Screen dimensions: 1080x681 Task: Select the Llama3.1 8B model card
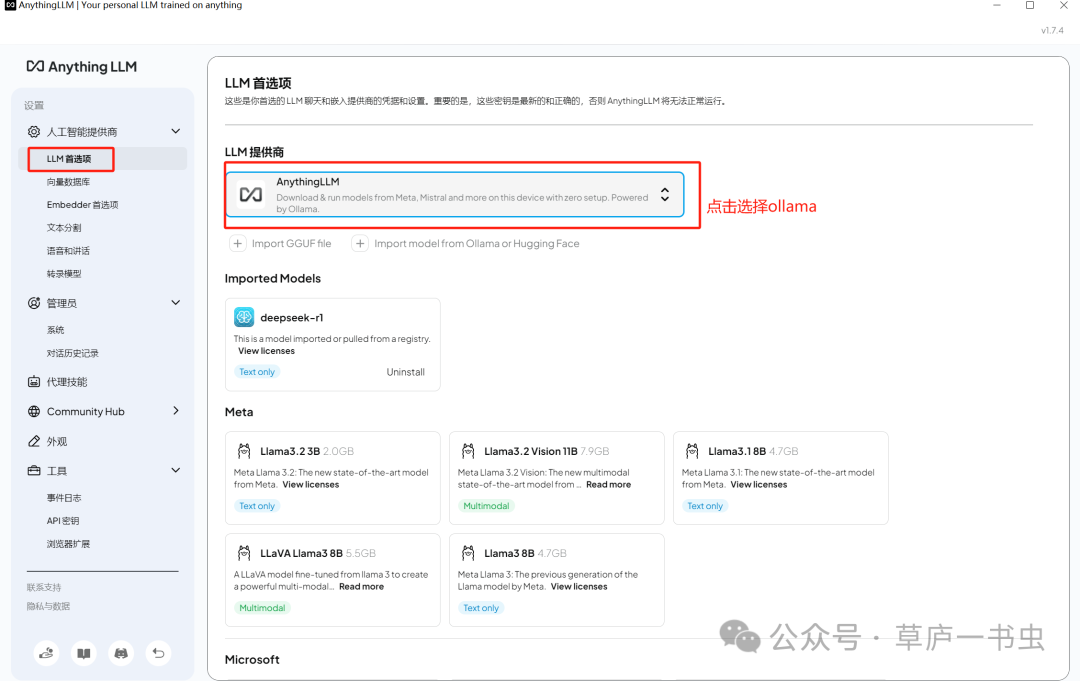pos(780,478)
